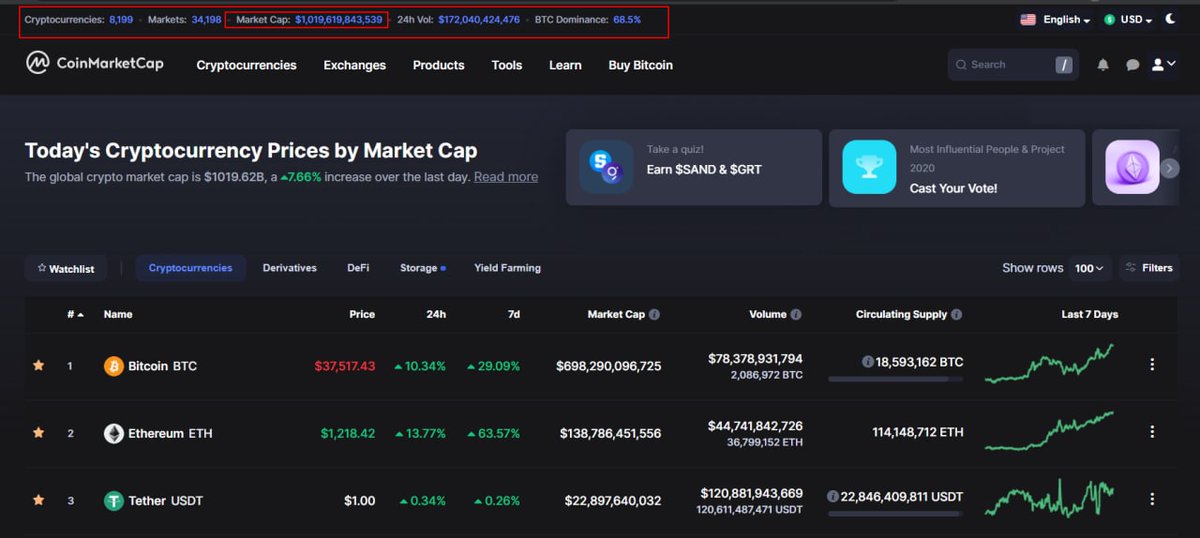Viewport: 1200px width, 538px height.
Task: Toggle dark mode moon icon
Action: (x=1171, y=19)
